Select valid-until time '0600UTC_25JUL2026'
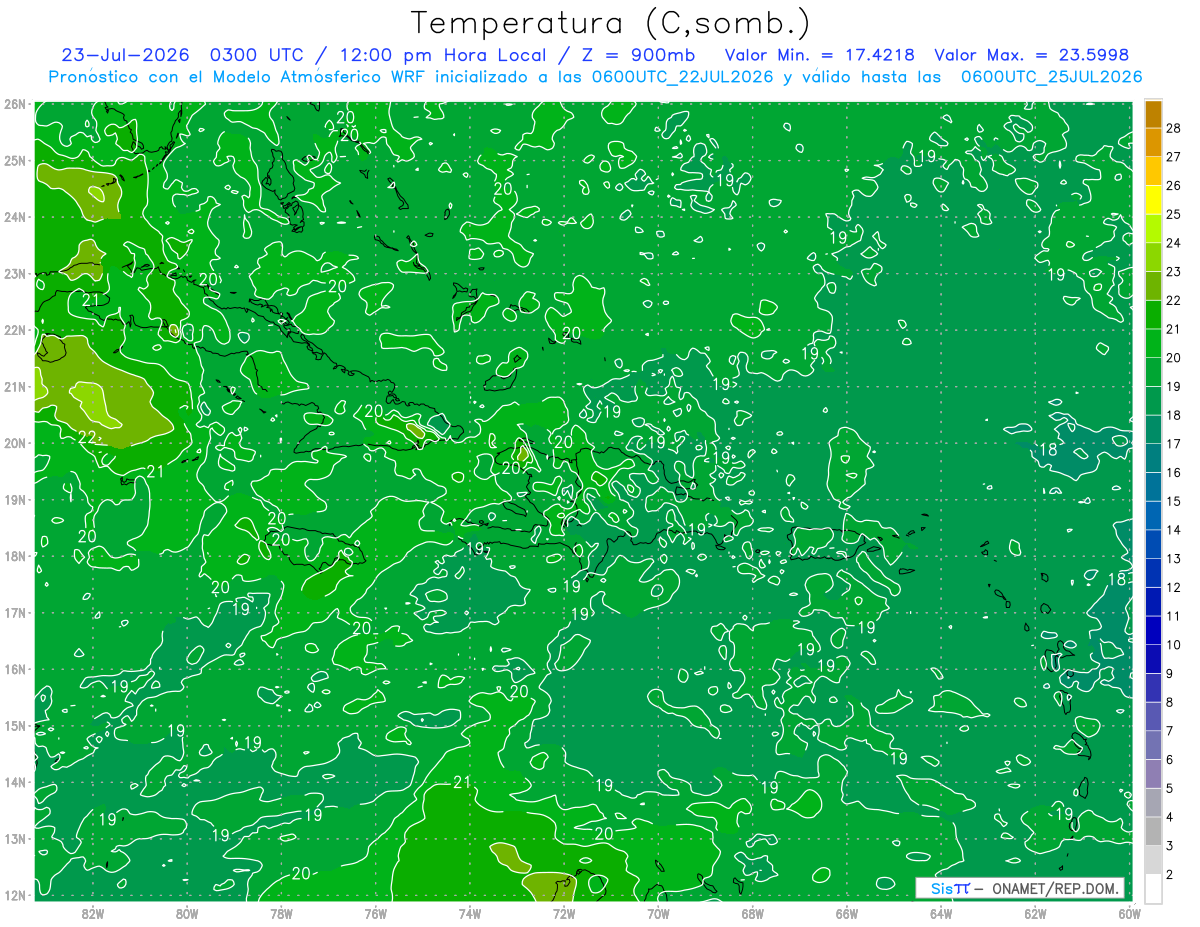Image resolution: width=1200 pixels, height=927 pixels. tap(1051, 77)
